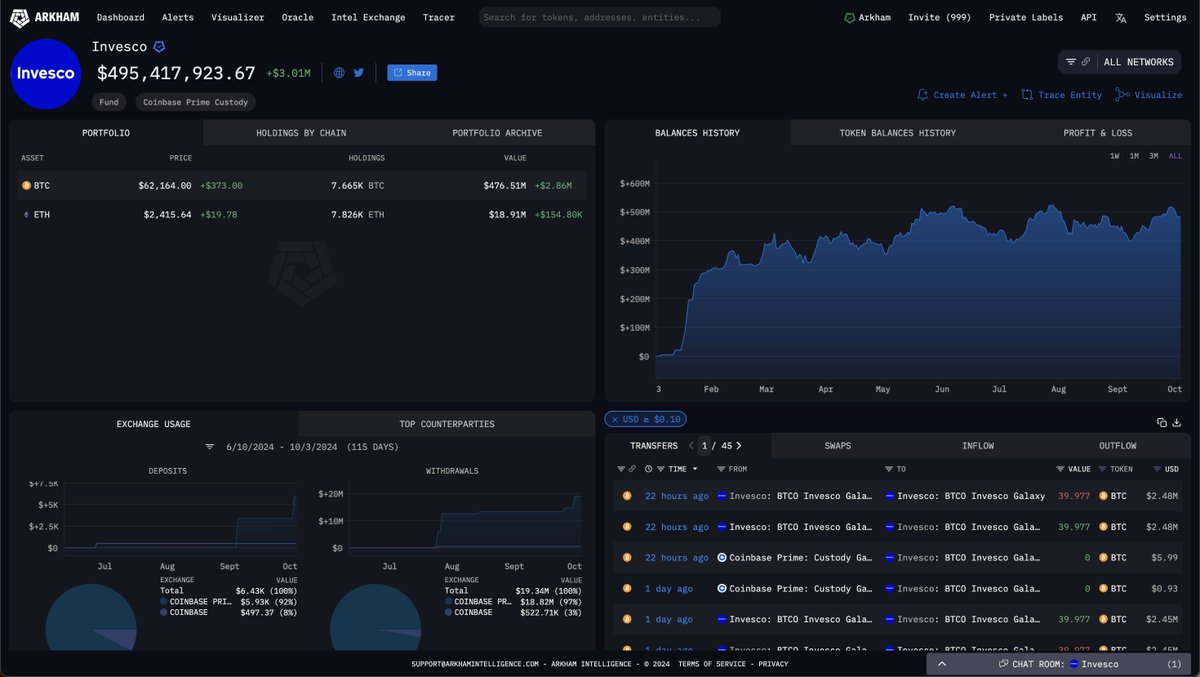Open the Dashboard menu item
This screenshot has height=677, width=1200.
click(120, 18)
